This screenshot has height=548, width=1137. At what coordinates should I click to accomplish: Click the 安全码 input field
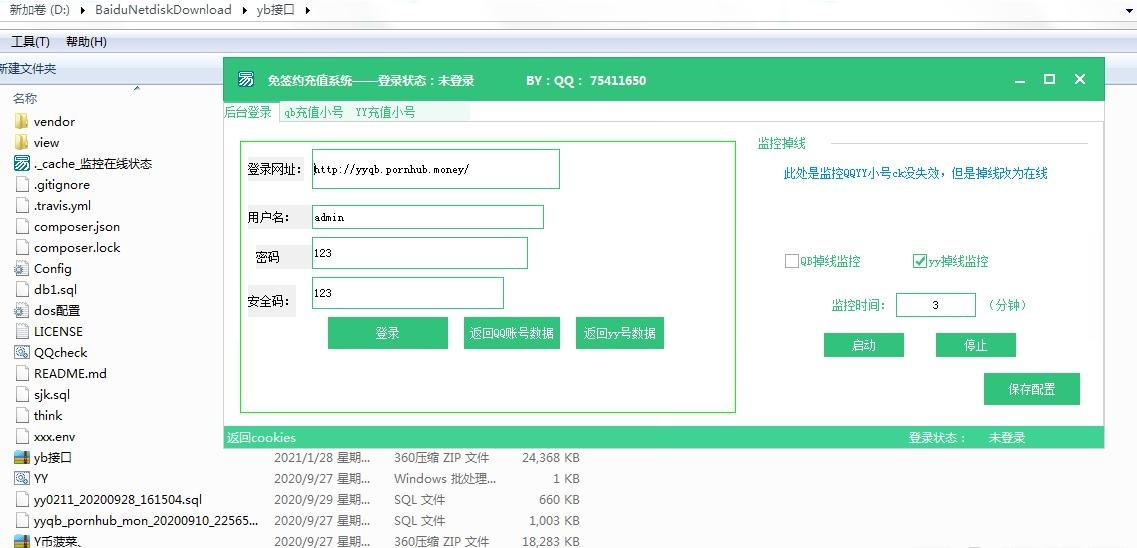point(408,293)
